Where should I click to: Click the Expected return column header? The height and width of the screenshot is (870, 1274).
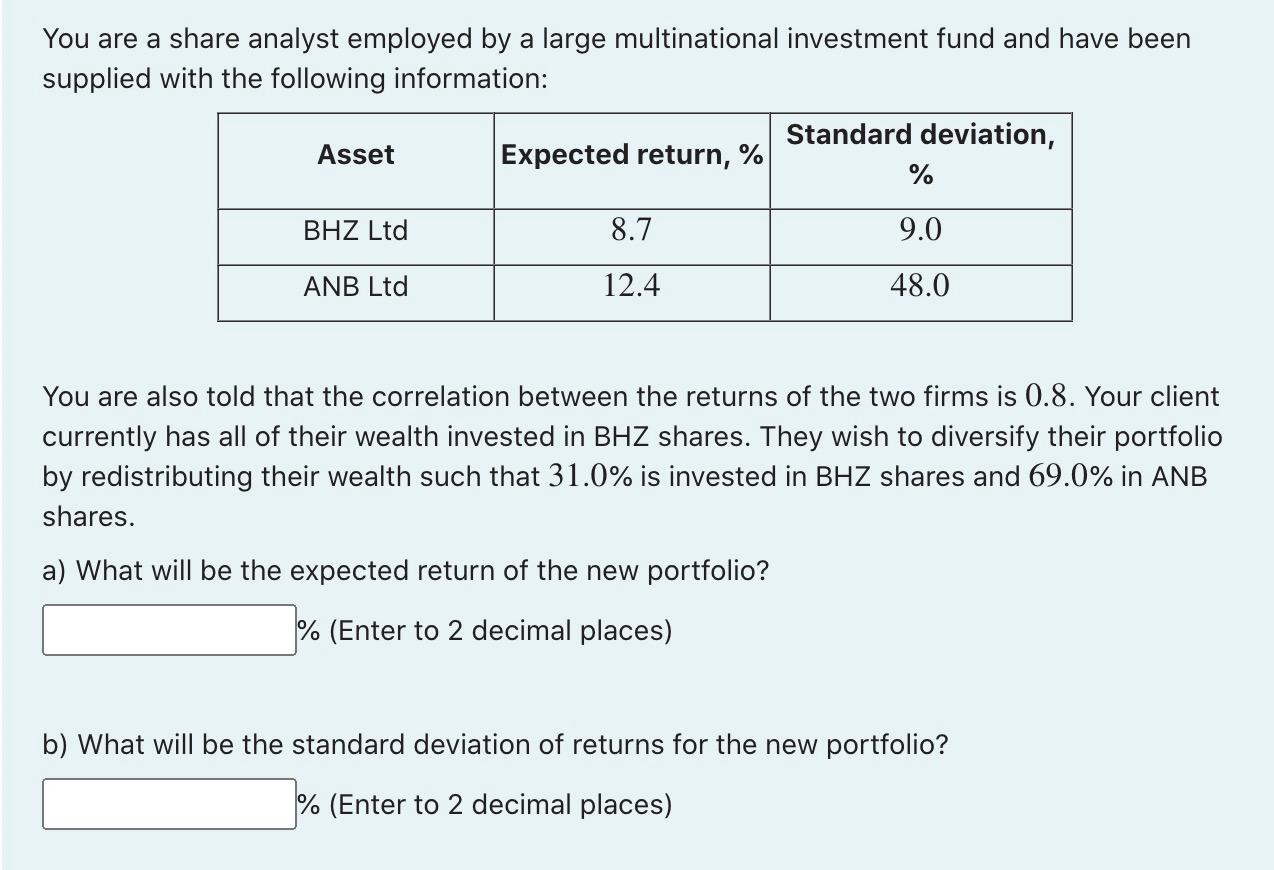click(632, 155)
